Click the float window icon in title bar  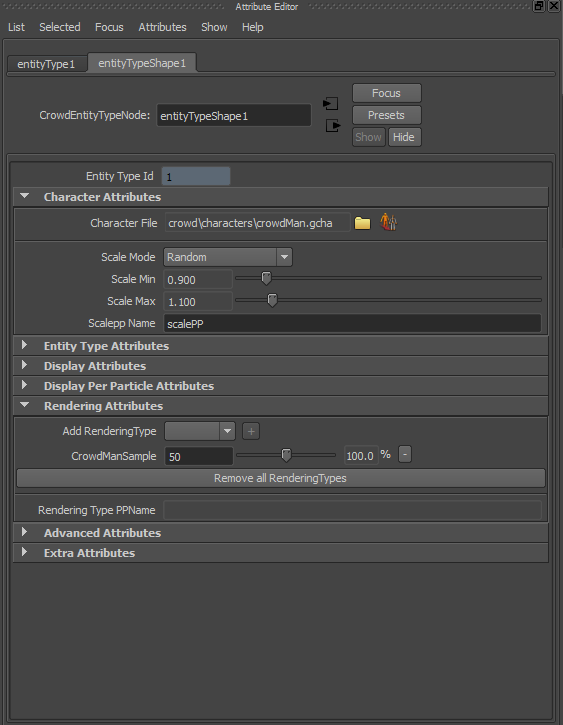[539, 6]
